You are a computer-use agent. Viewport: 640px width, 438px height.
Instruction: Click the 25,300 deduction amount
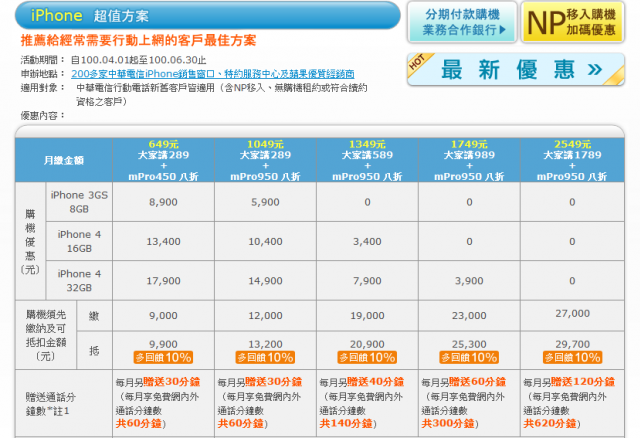pos(469,344)
